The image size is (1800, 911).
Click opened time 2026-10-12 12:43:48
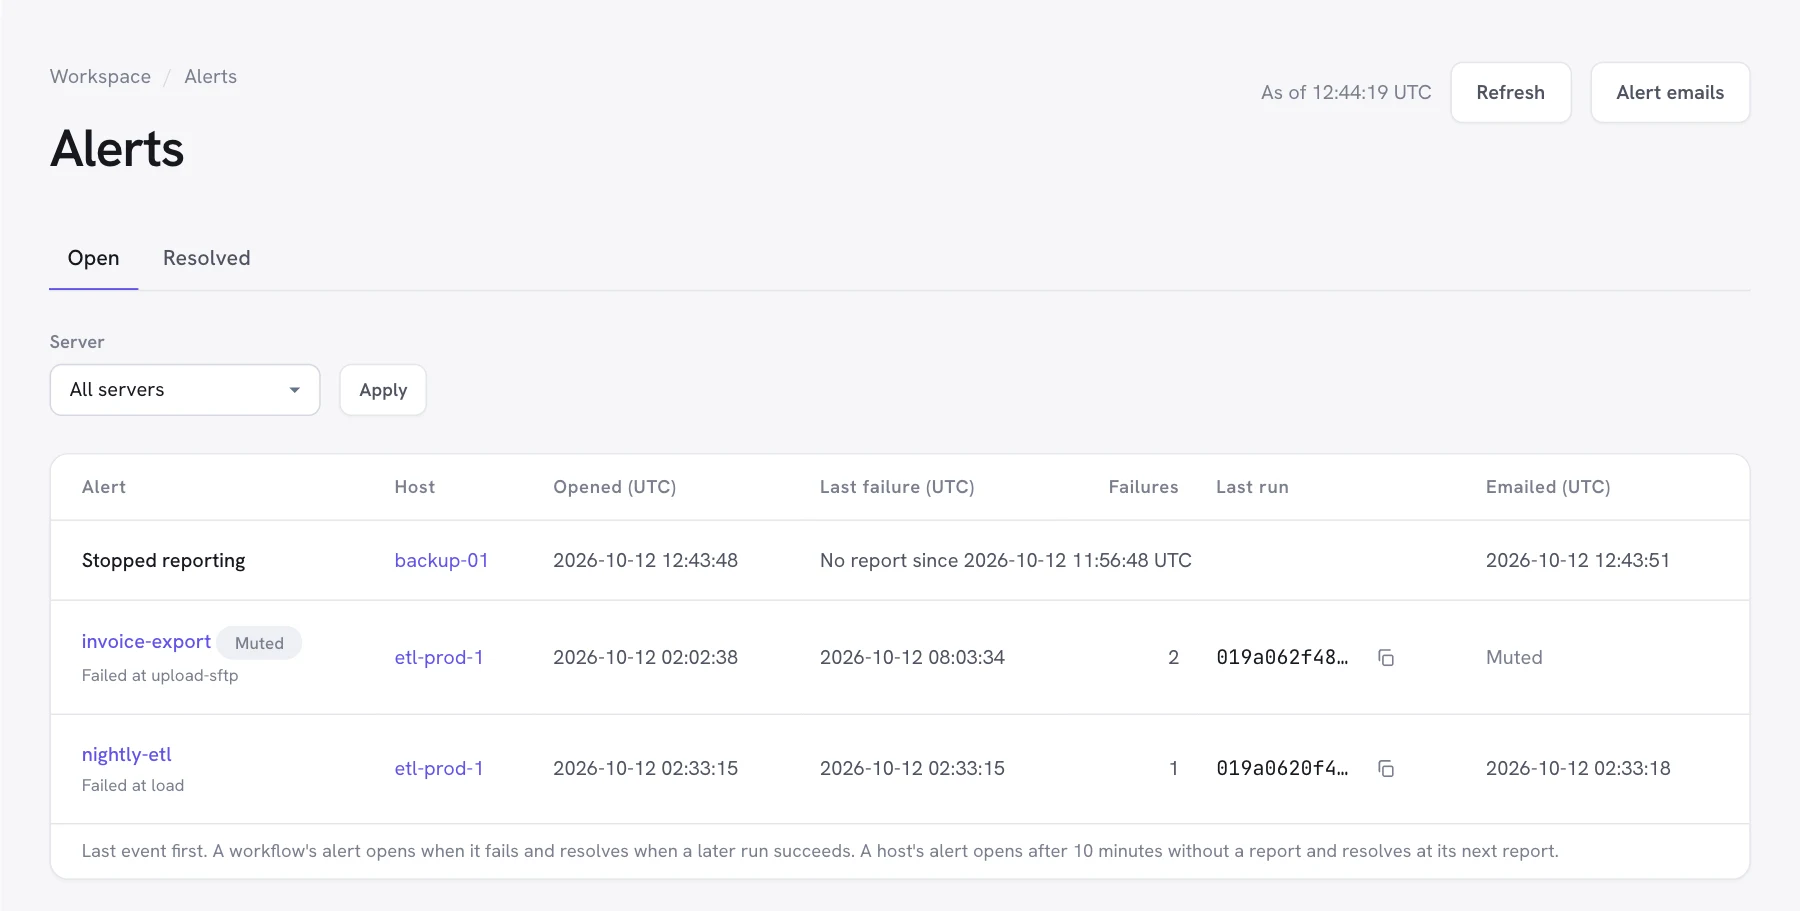click(x=645, y=561)
